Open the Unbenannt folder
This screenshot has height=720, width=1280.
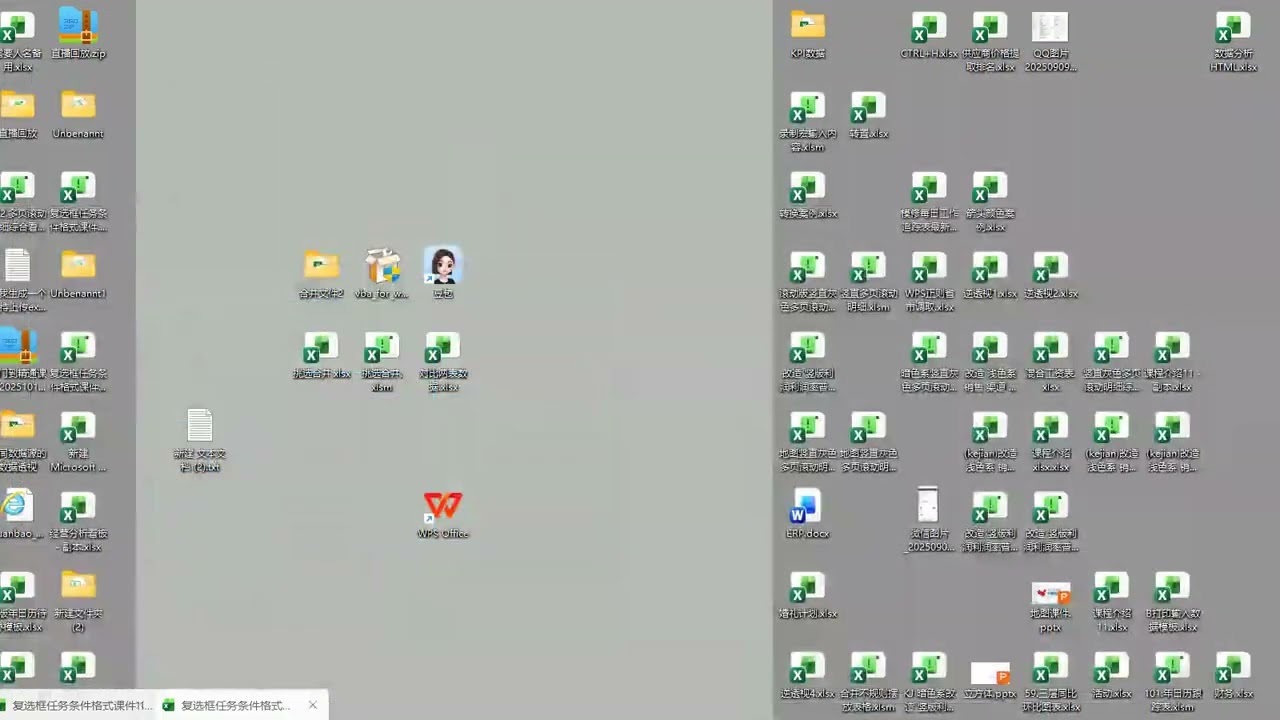[x=78, y=114]
